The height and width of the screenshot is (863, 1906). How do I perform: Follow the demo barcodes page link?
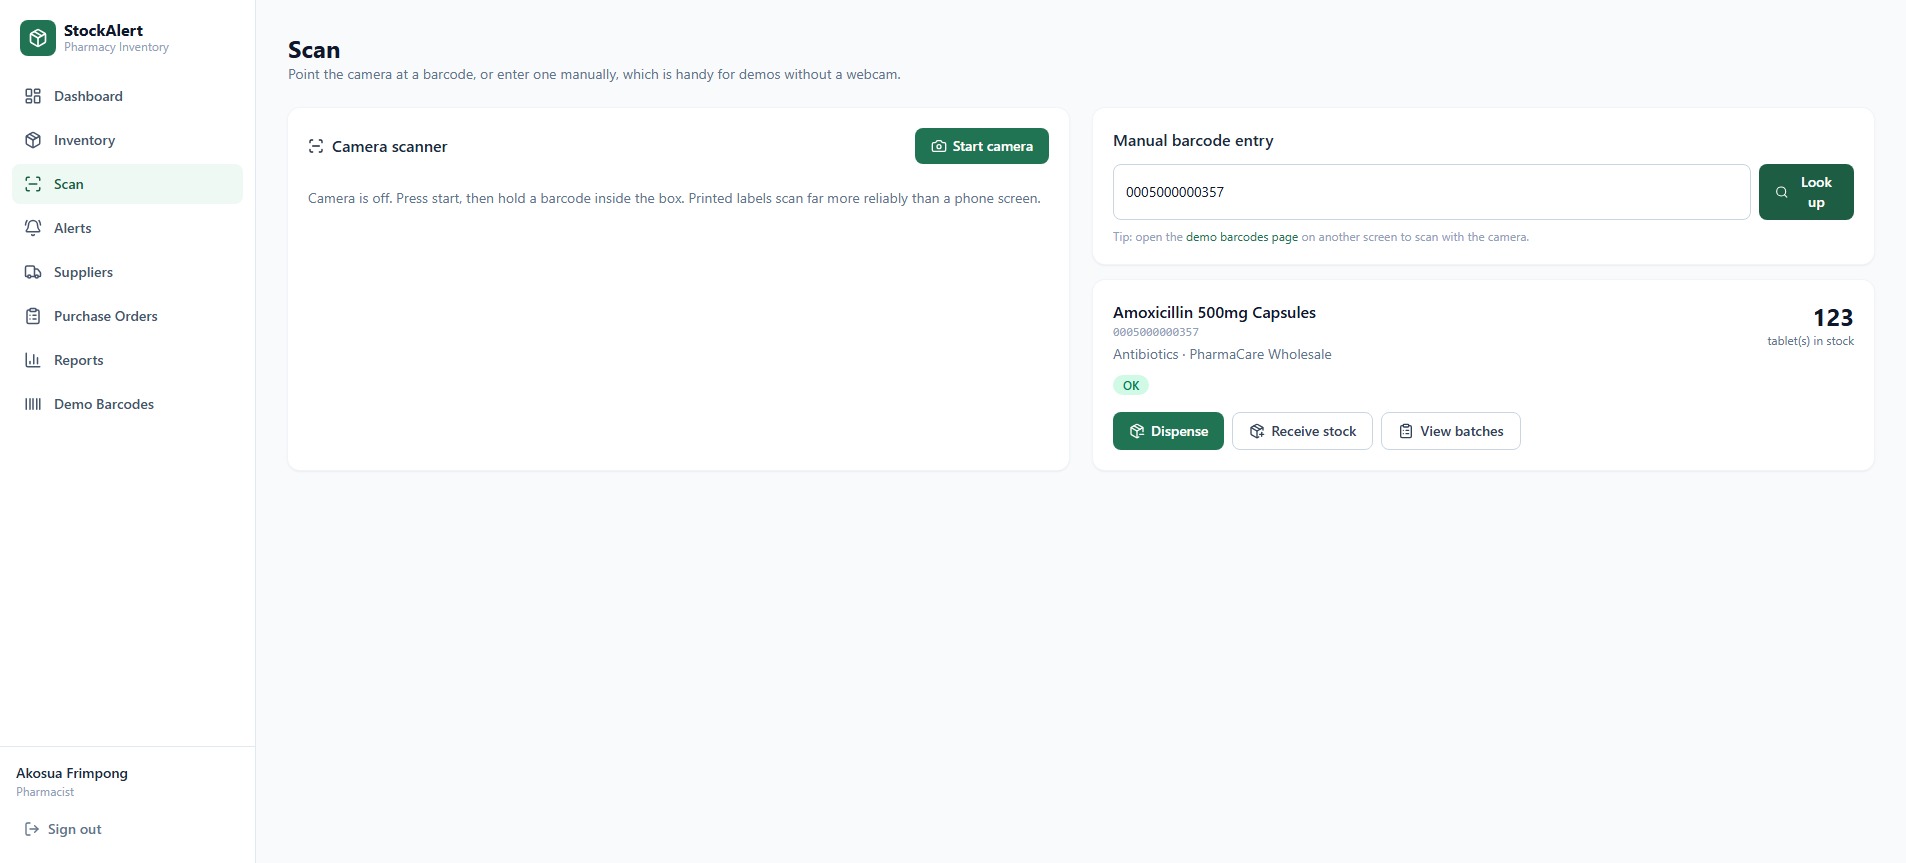tap(1242, 237)
